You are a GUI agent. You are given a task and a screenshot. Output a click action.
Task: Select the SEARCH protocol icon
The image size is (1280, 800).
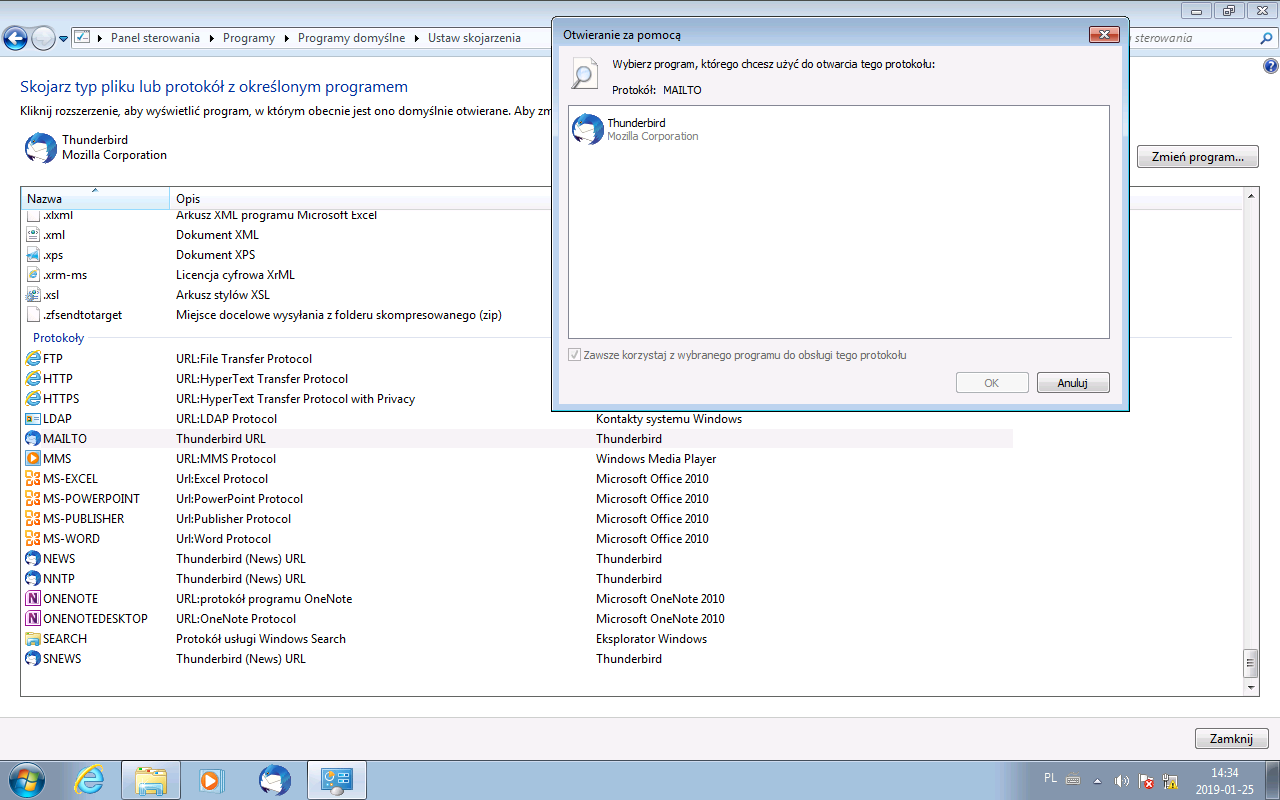33,639
